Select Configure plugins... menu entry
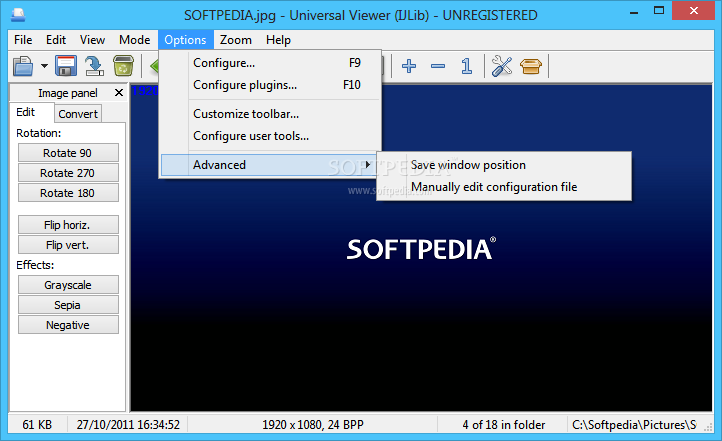 pyautogui.click(x=271, y=85)
